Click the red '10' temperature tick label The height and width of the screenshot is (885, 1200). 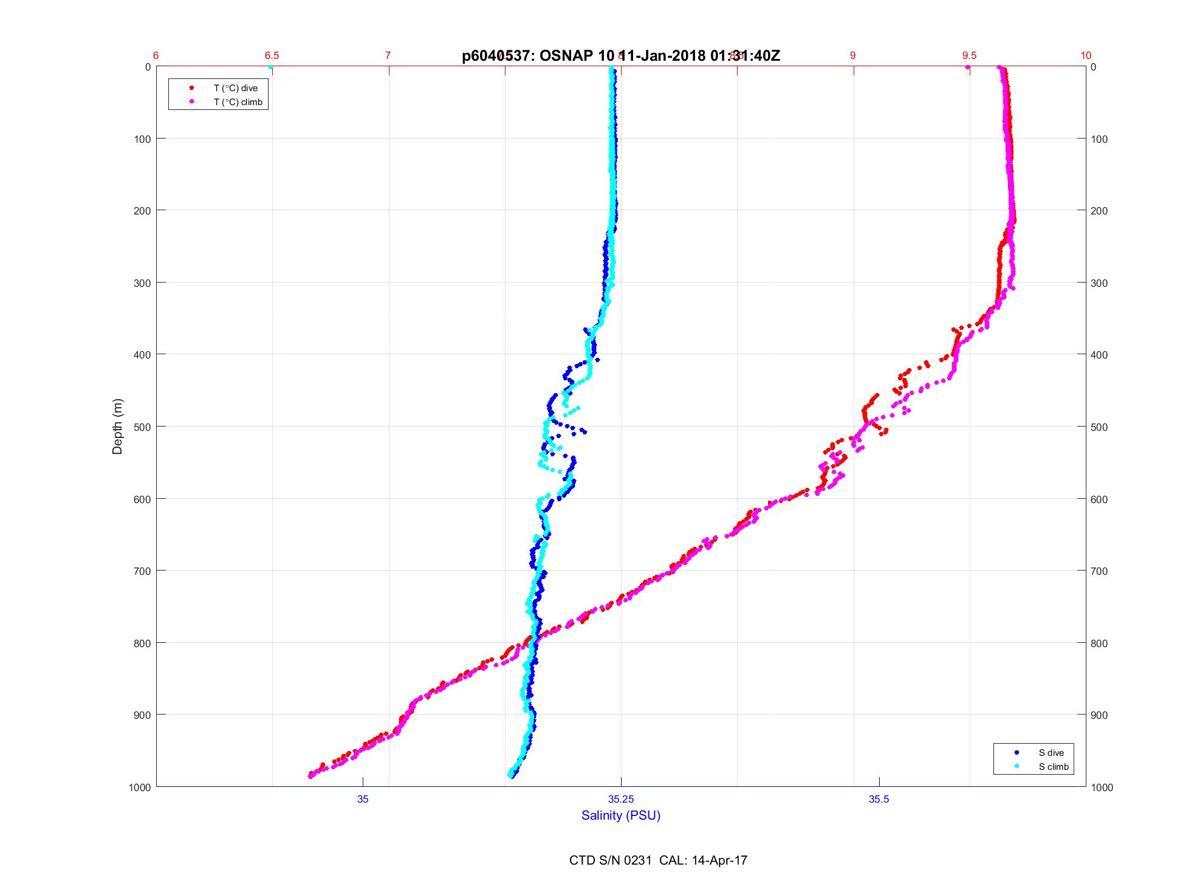(x=1086, y=56)
